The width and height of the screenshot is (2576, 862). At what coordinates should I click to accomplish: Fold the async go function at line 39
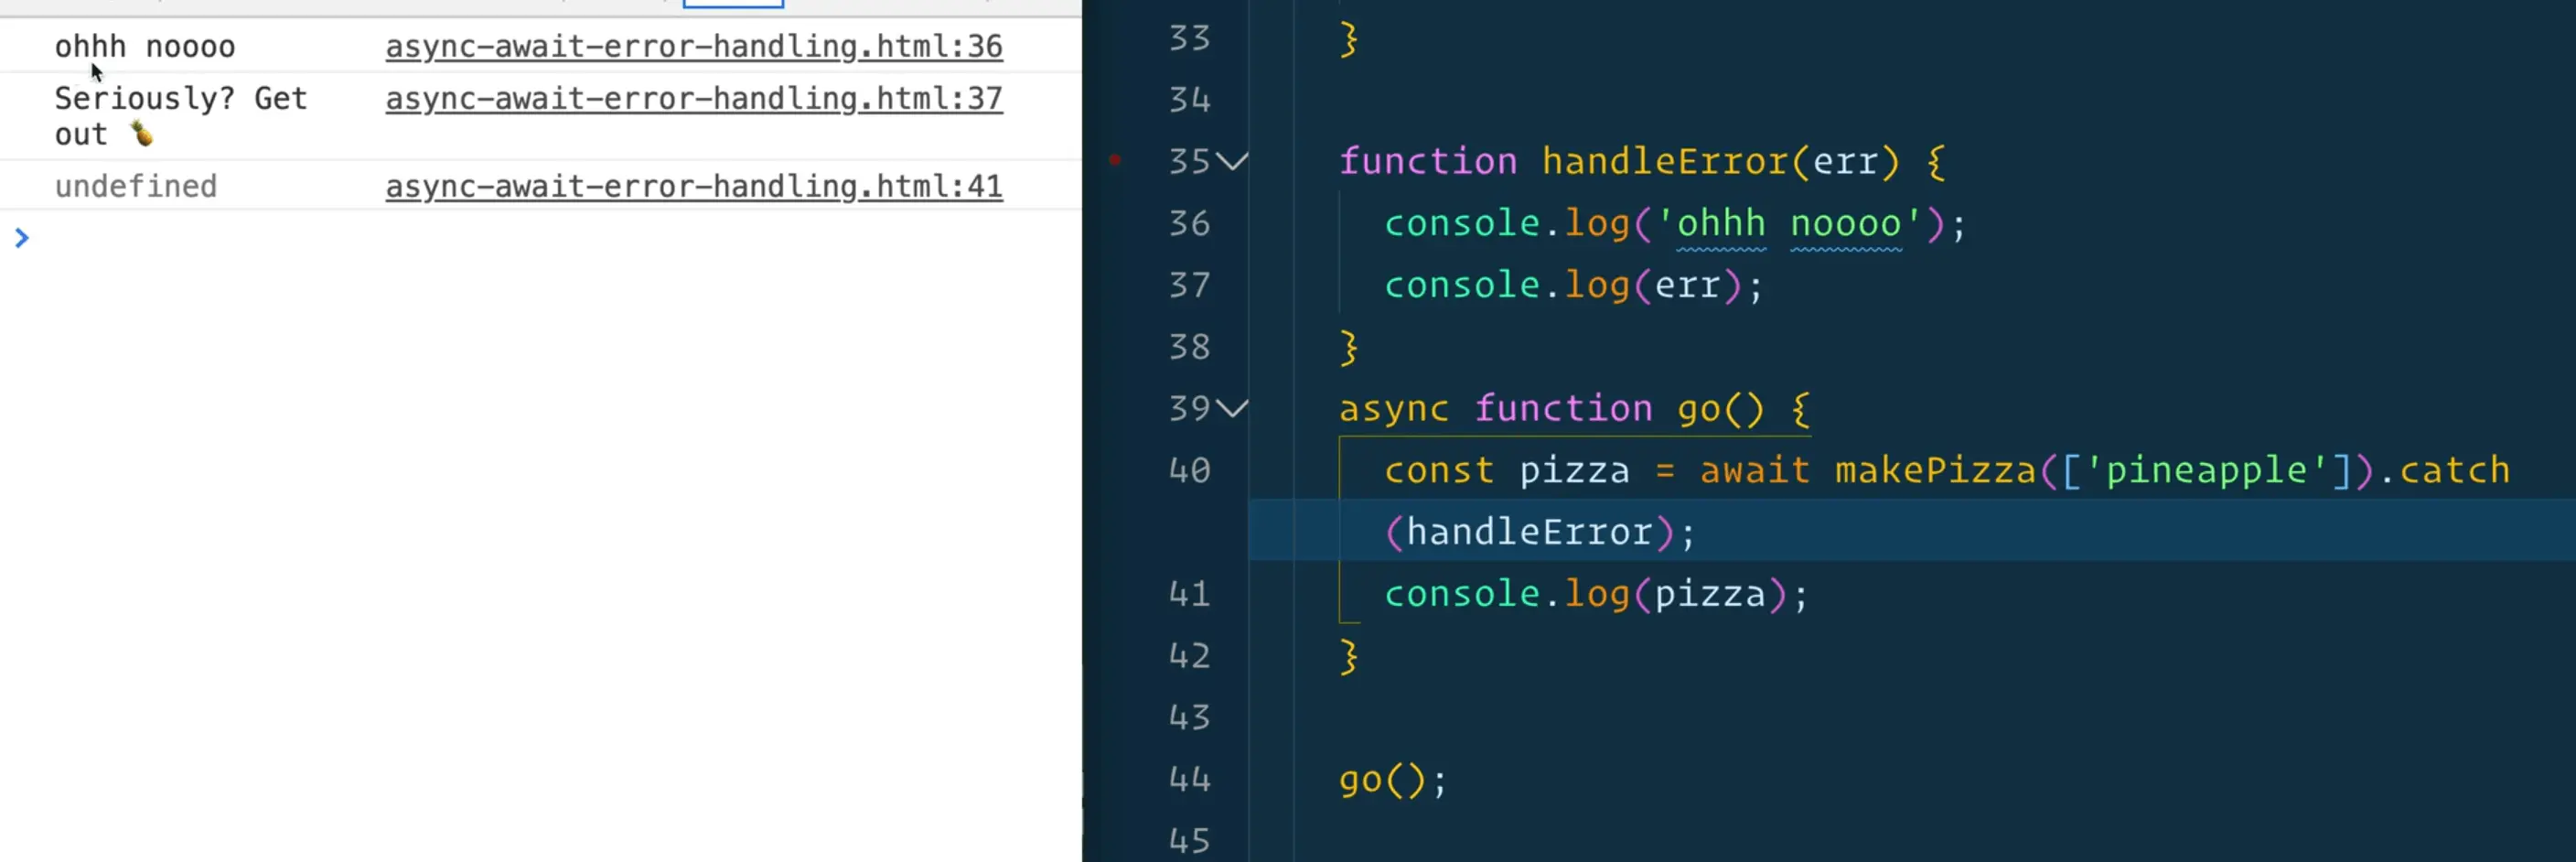(1234, 408)
